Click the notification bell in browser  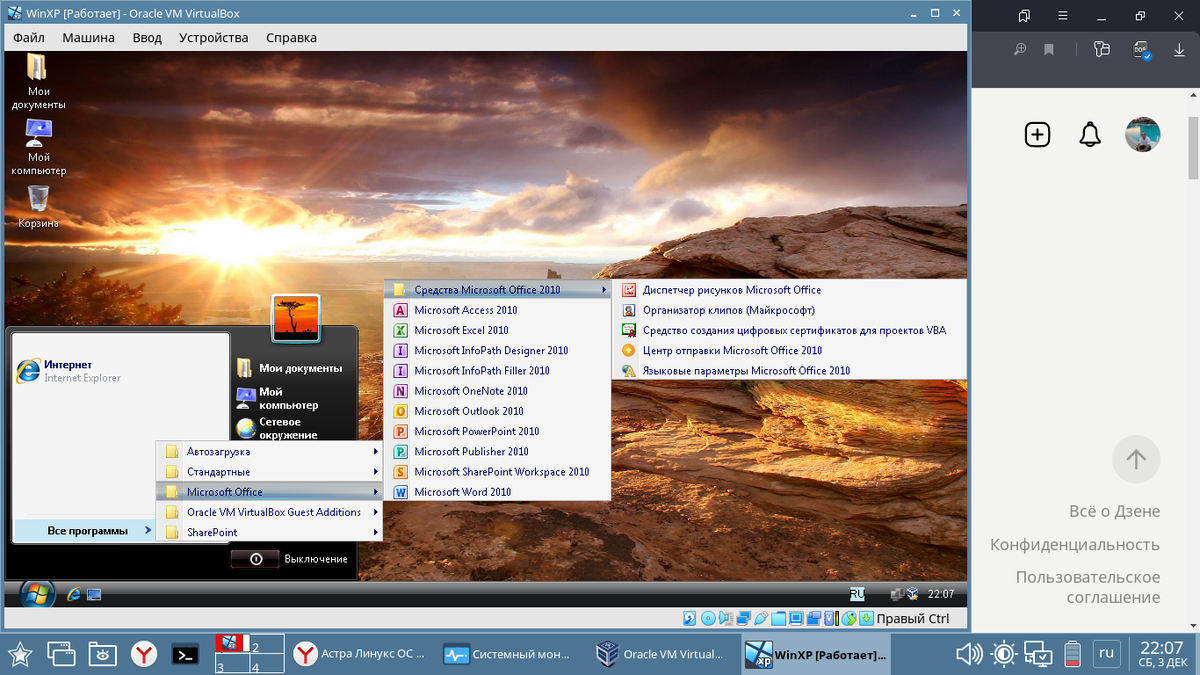point(1090,134)
